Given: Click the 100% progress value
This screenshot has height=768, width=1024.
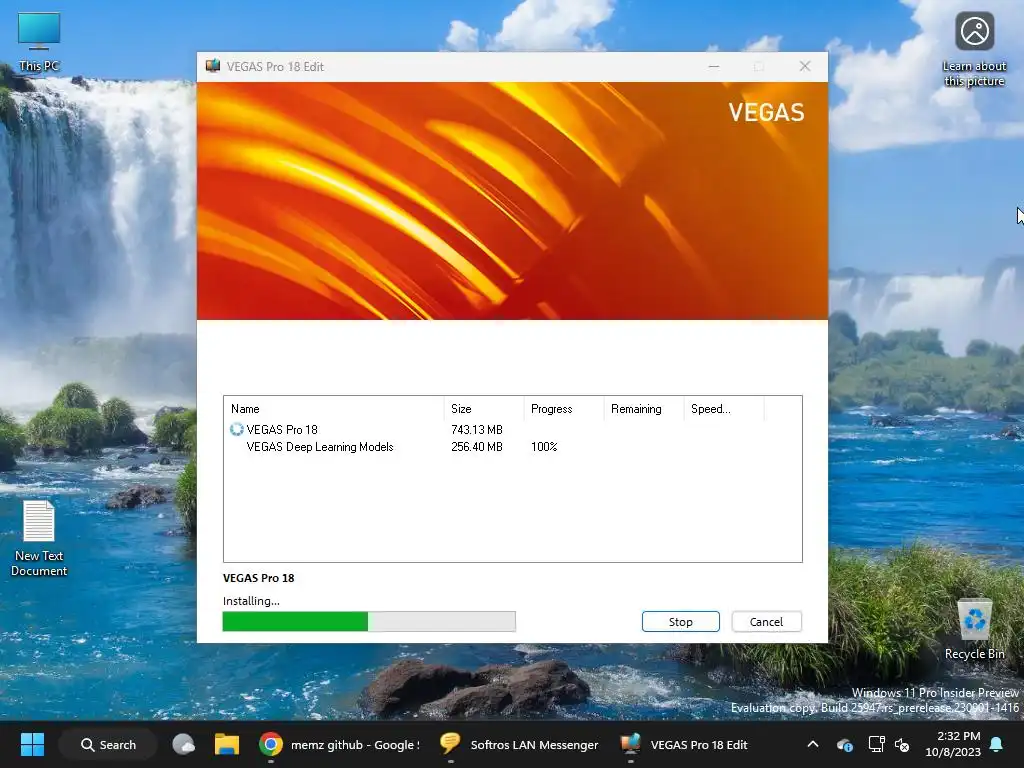Looking at the screenshot, I should coord(544,447).
